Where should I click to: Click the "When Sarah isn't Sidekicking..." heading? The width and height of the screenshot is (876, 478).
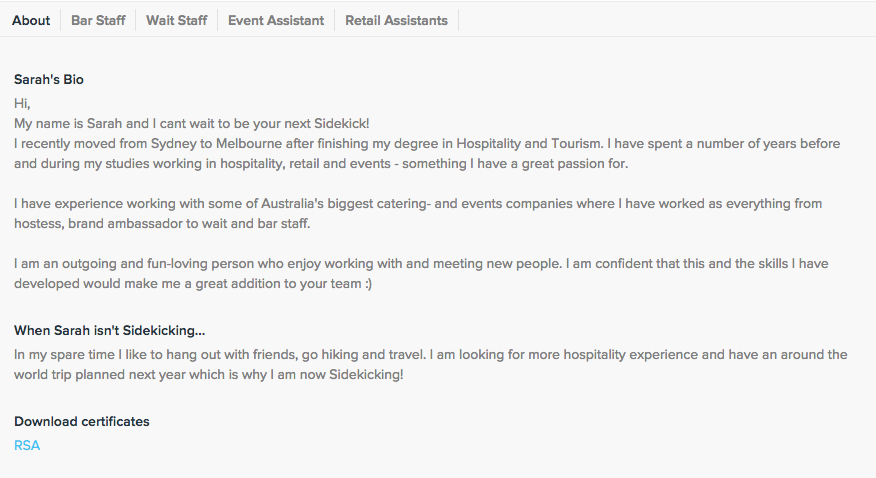pyautogui.click(x=111, y=330)
